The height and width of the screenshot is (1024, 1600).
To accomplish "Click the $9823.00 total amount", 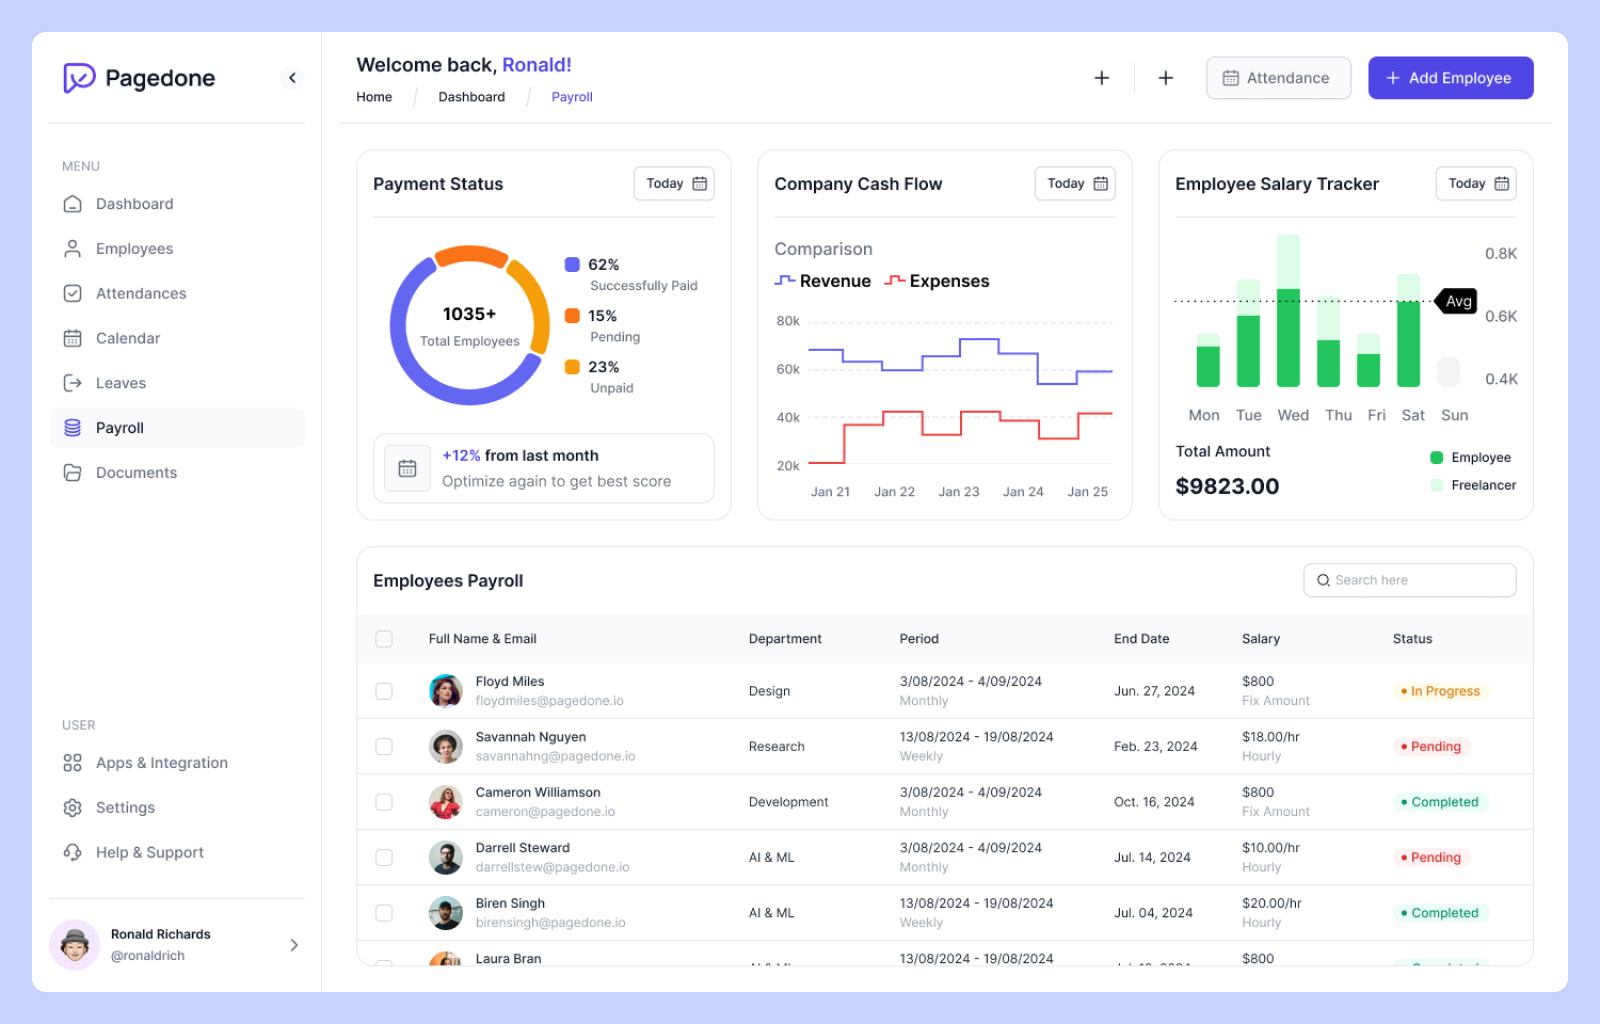I will point(1227,487).
